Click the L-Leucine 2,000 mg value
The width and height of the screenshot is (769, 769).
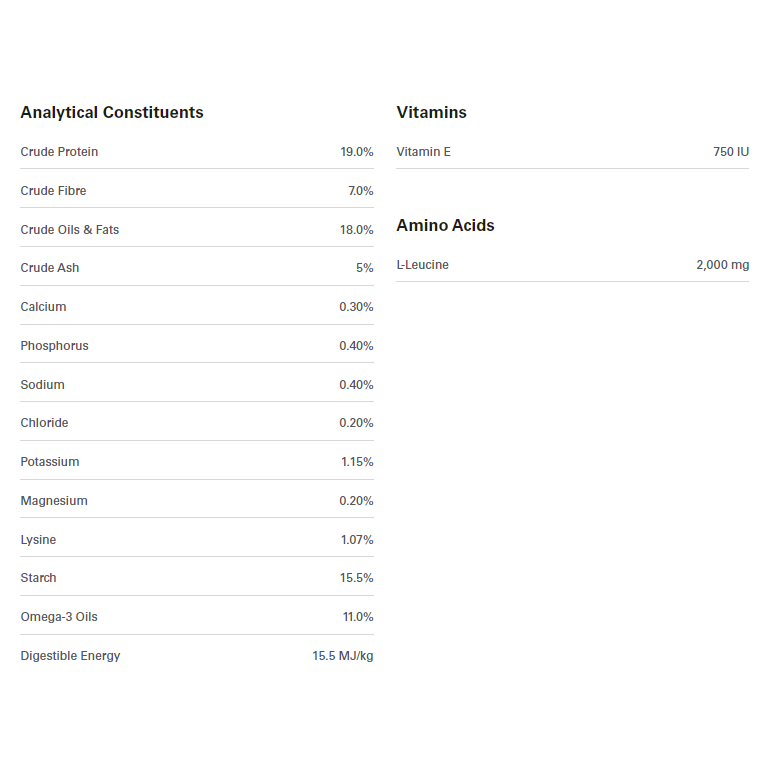(x=722, y=265)
